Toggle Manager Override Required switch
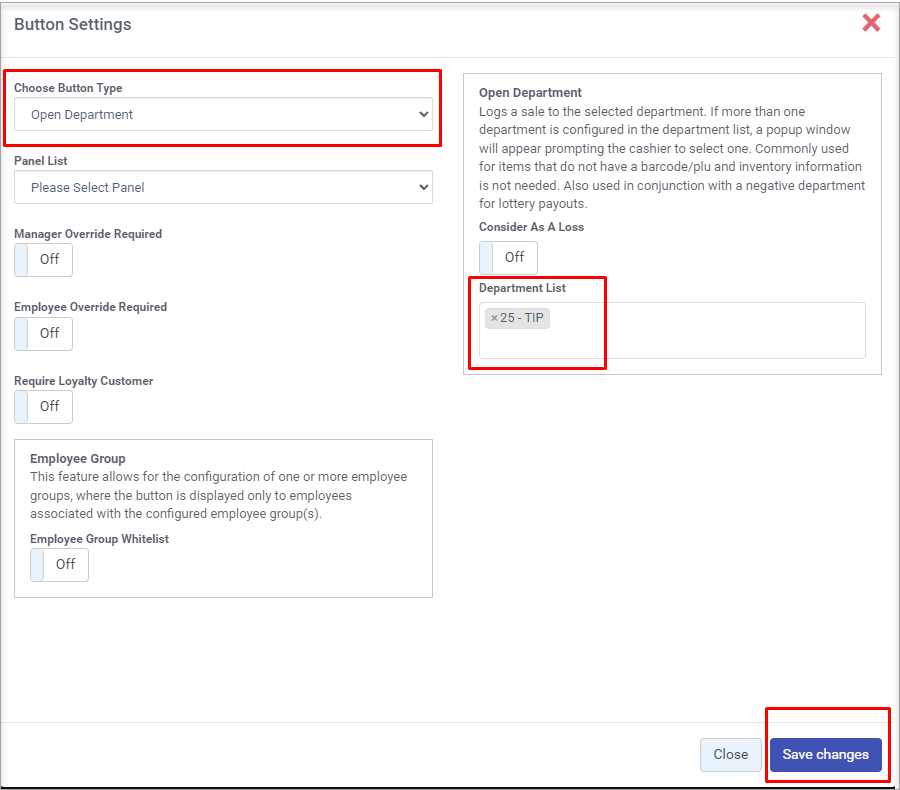 click(x=43, y=259)
